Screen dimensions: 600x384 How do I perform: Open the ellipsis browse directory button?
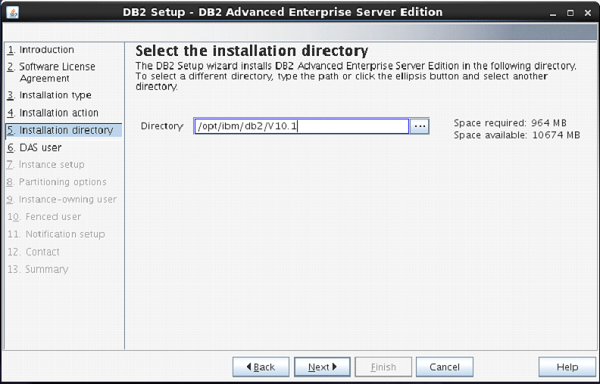point(419,126)
